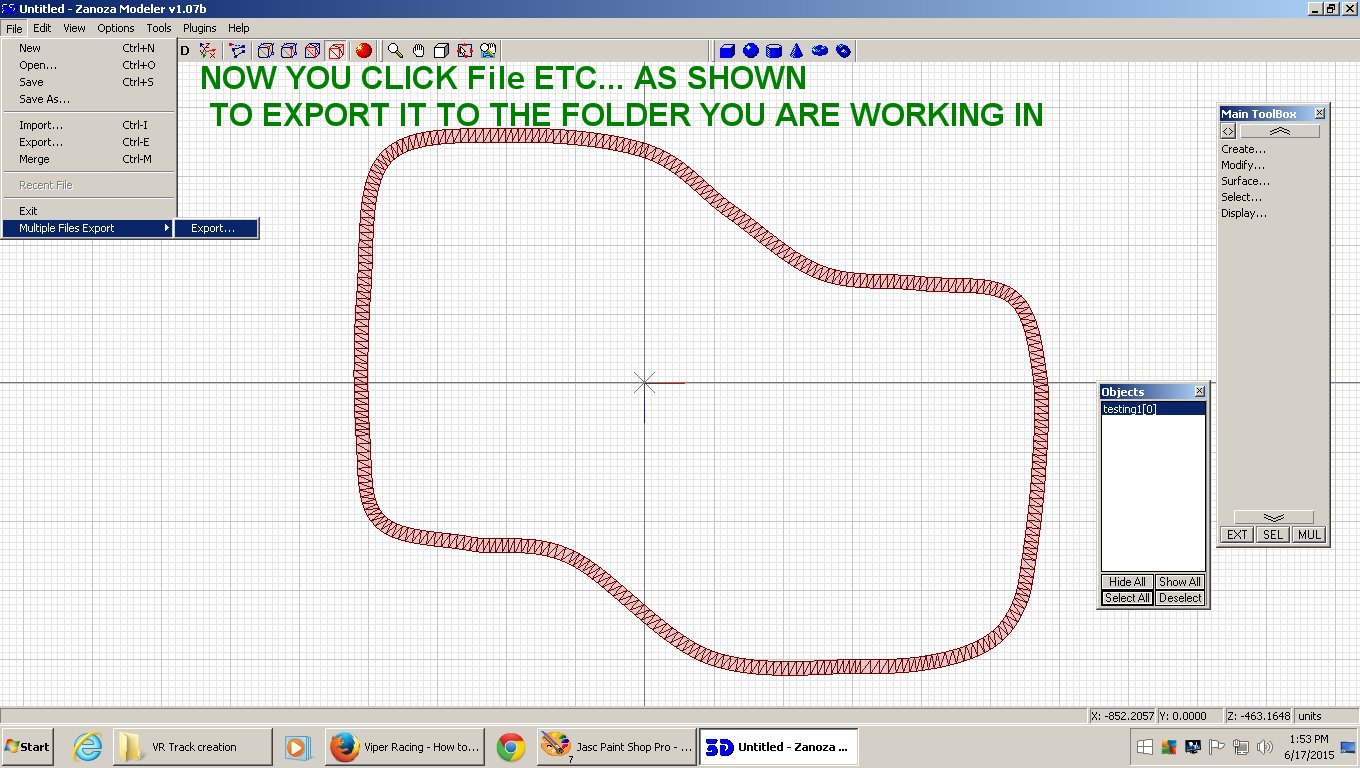Collapse Main ToolBox with up chevron bar
Viewport: 1360px width, 768px height.
[1280, 131]
